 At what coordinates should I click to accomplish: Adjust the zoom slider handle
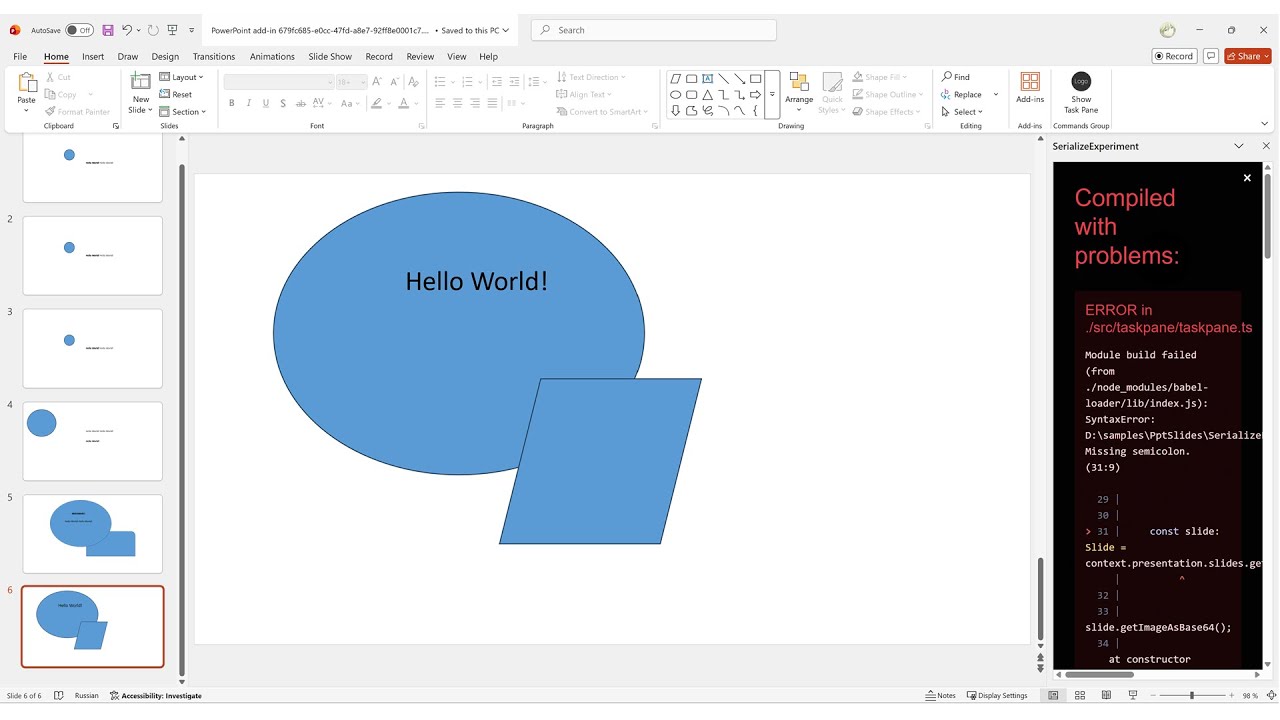[x=1191, y=695]
